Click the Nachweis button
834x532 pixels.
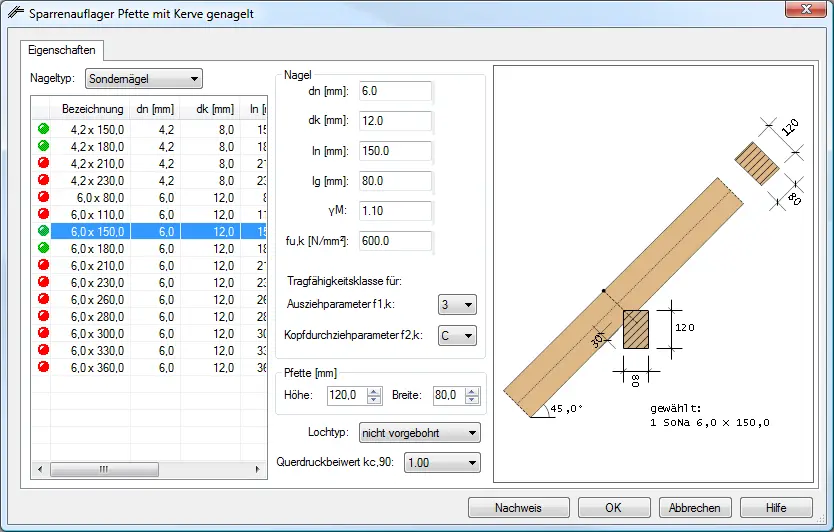tap(519, 508)
